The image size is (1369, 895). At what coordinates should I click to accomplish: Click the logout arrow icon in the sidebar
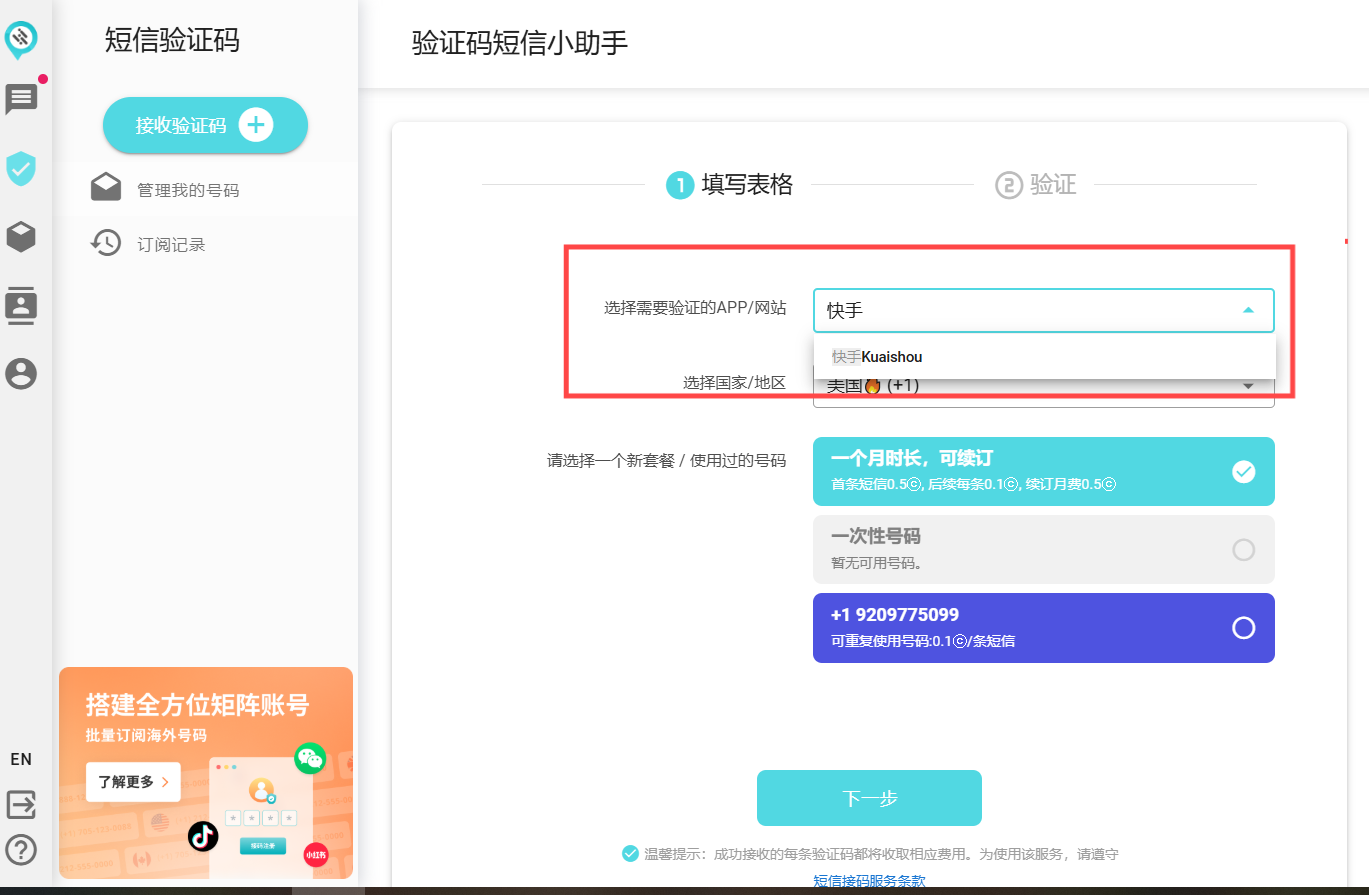(x=21, y=804)
